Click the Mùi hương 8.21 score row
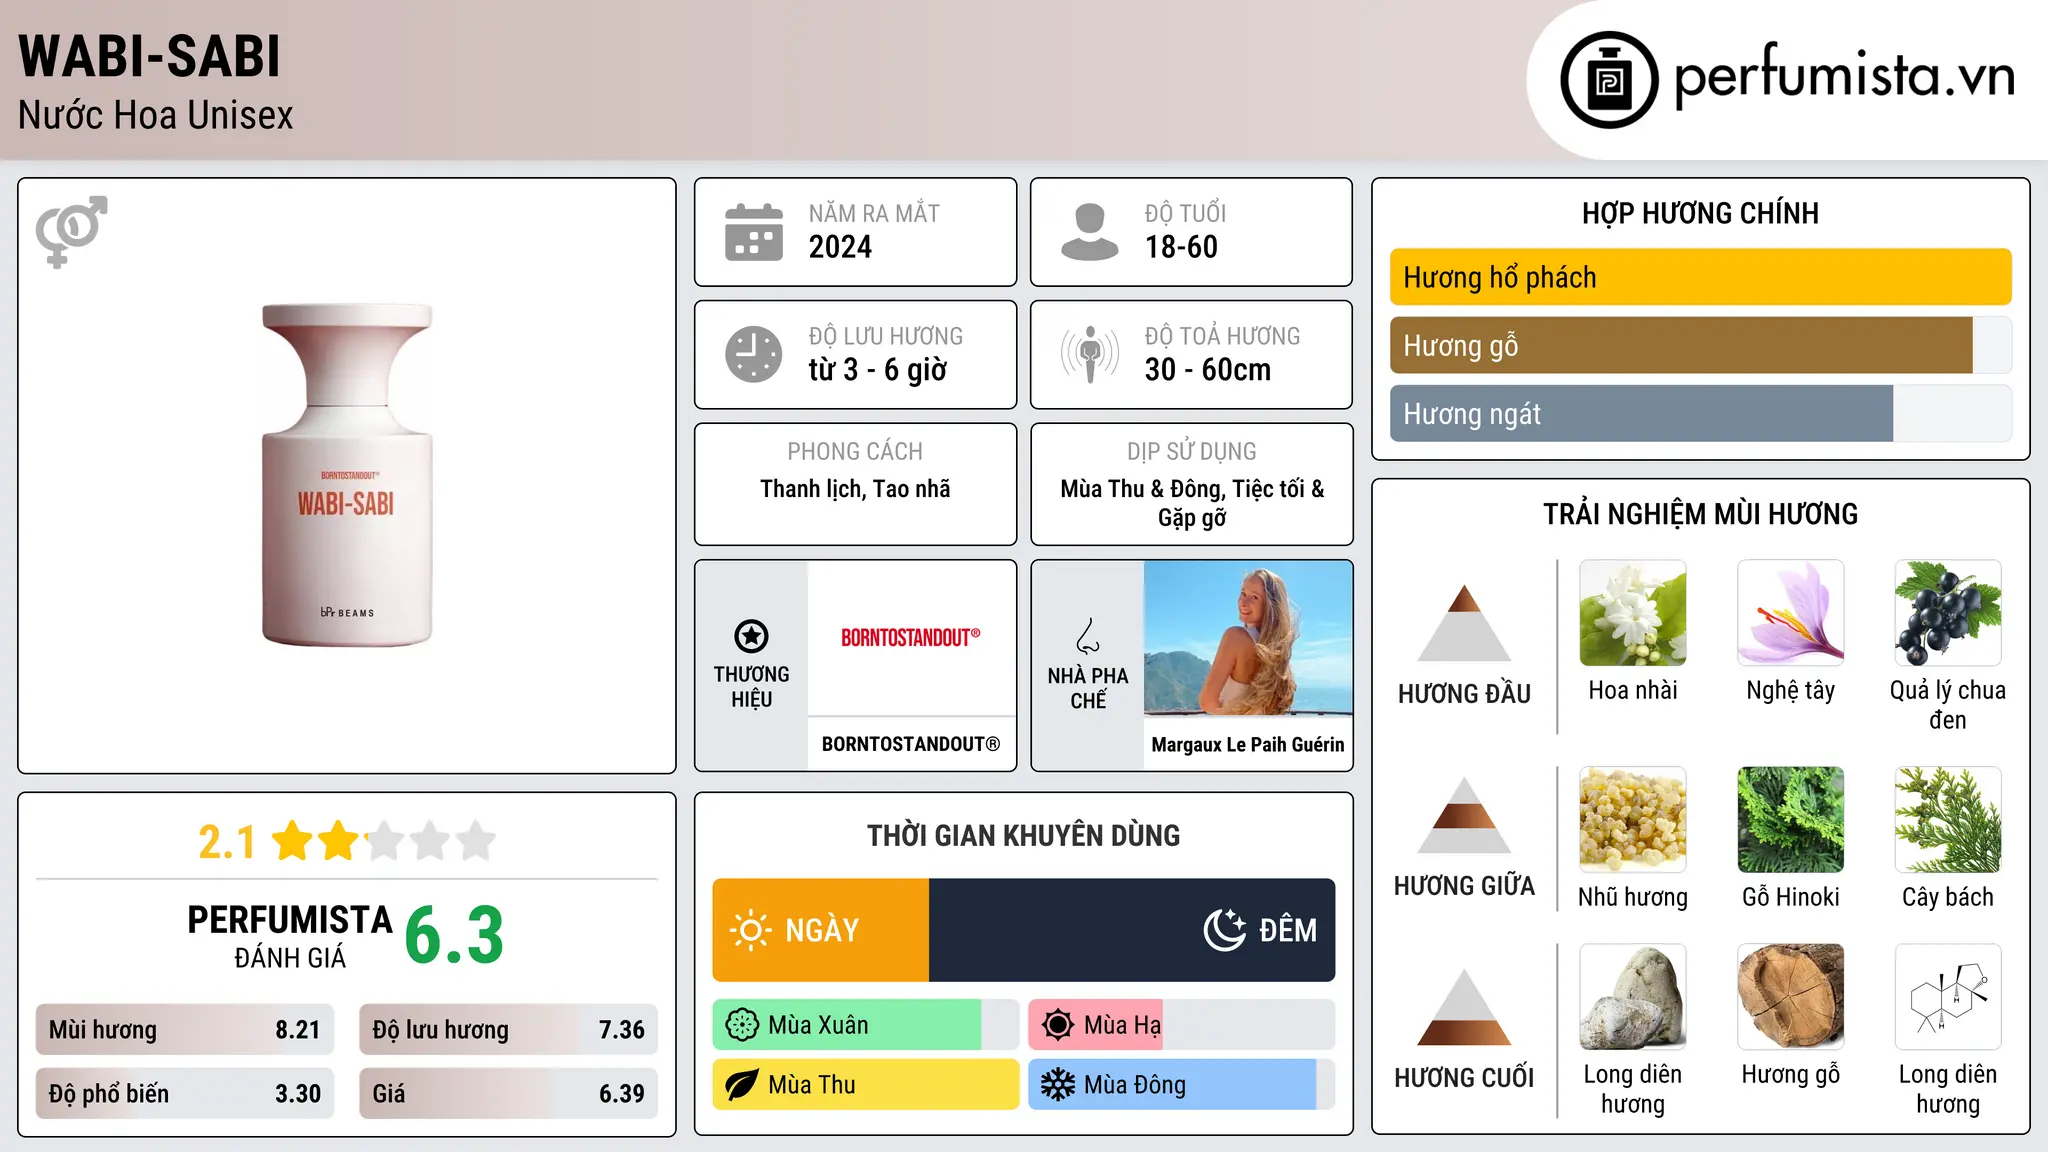 click(x=185, y=1030)
